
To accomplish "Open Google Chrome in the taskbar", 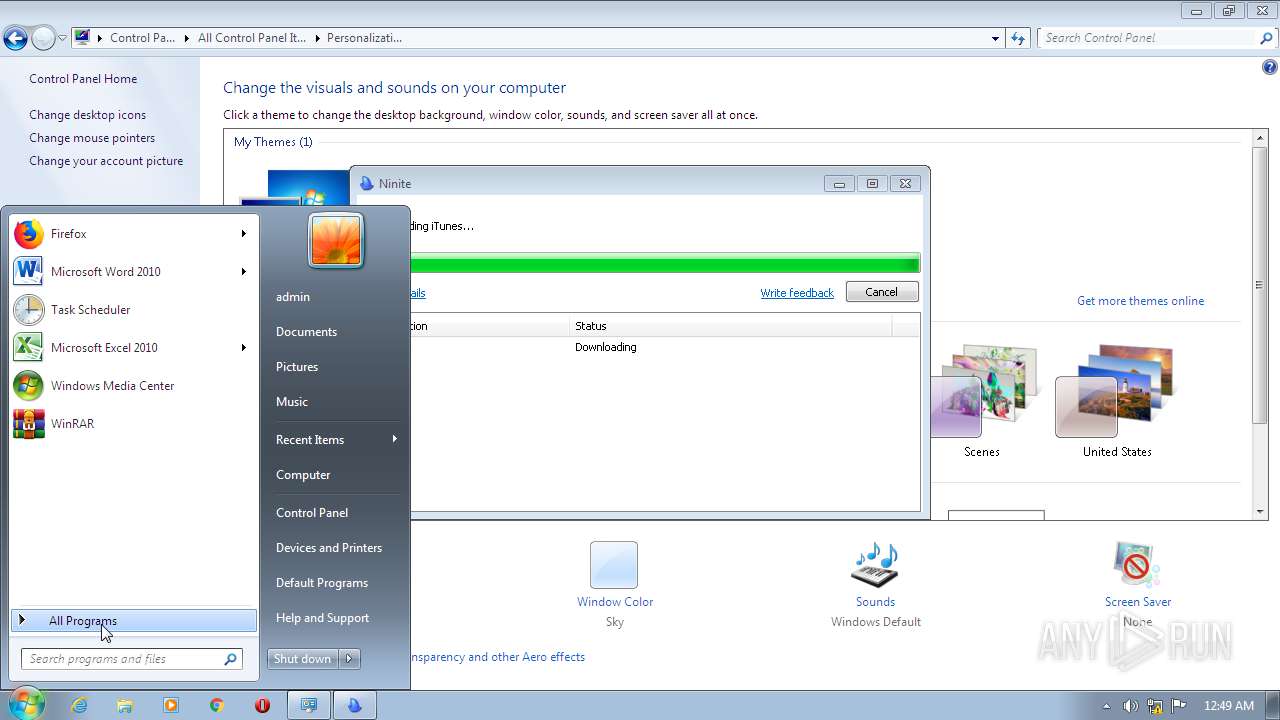I will pyautogui.click(x=217, y=705).
